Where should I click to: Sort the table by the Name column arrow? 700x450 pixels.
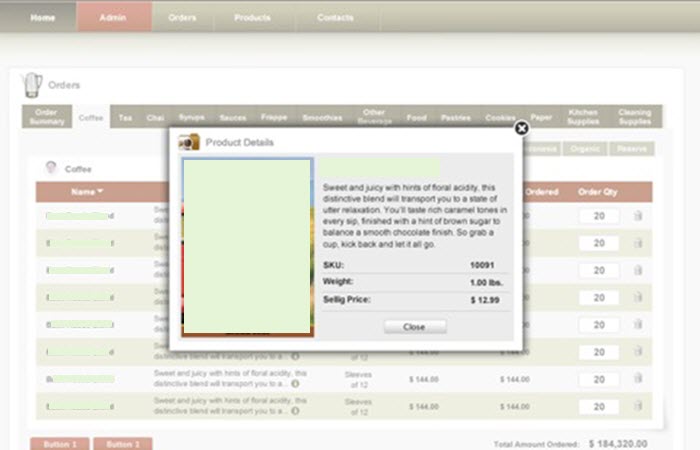click(100, 191)
